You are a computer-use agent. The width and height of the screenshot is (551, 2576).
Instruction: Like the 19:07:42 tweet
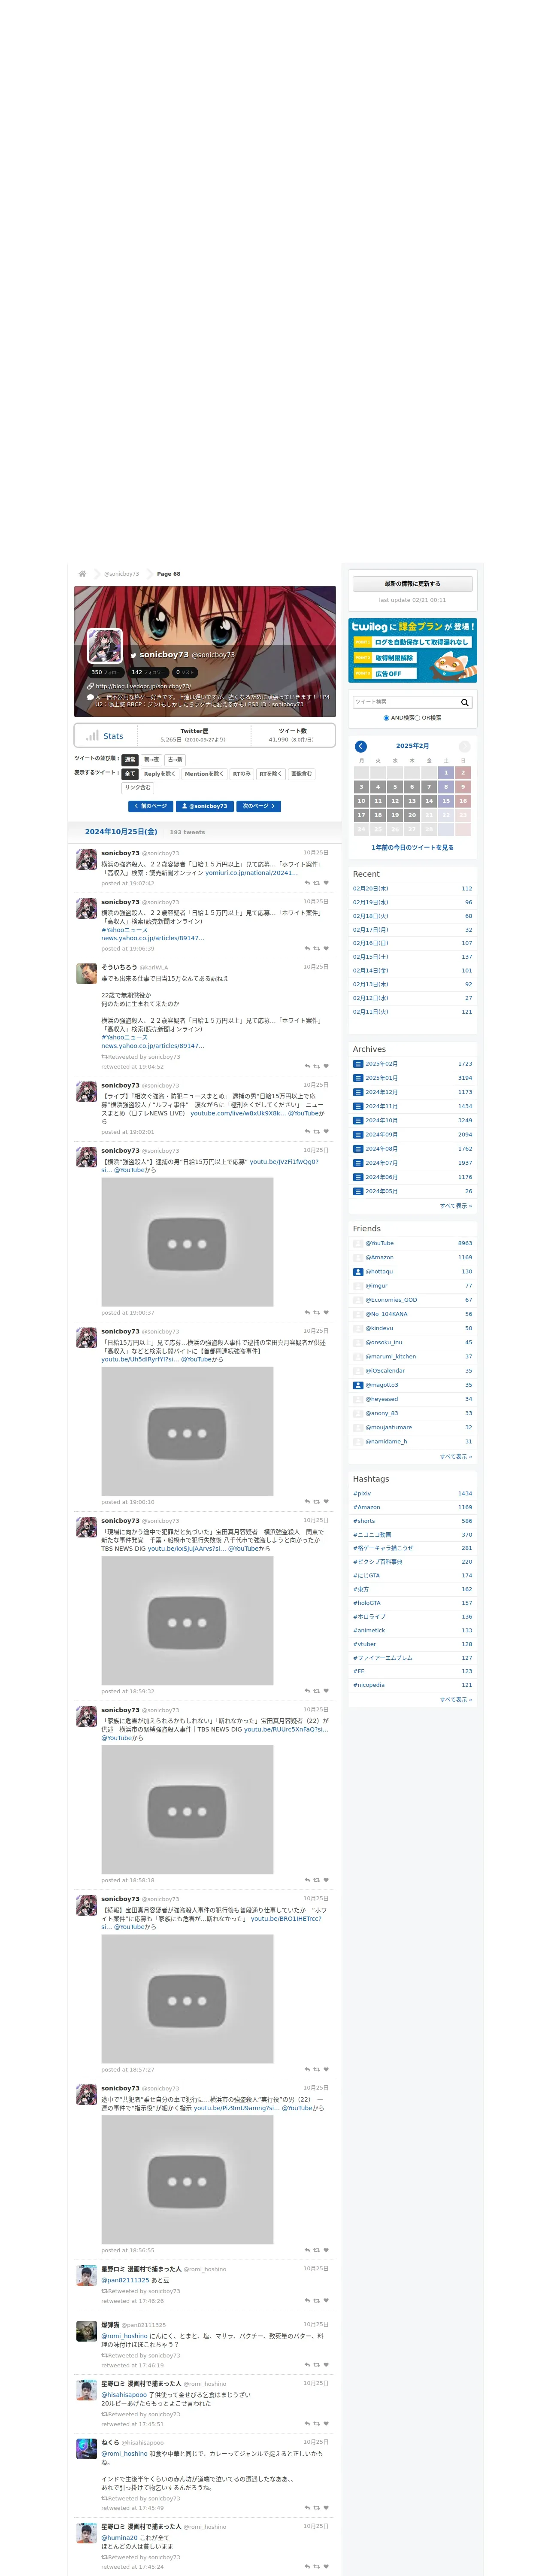tap(326, 883)
